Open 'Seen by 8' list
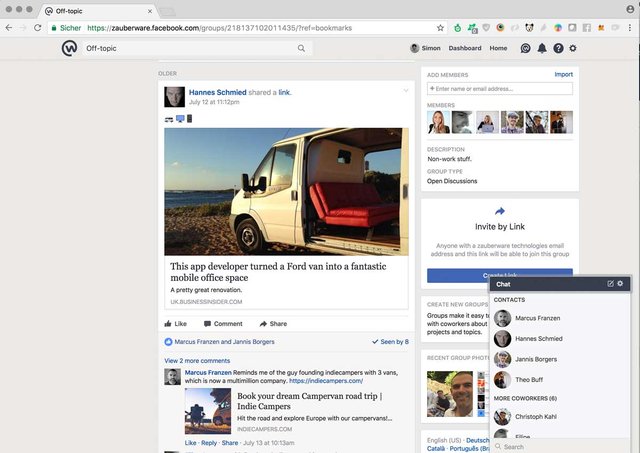 click(391, 342)
